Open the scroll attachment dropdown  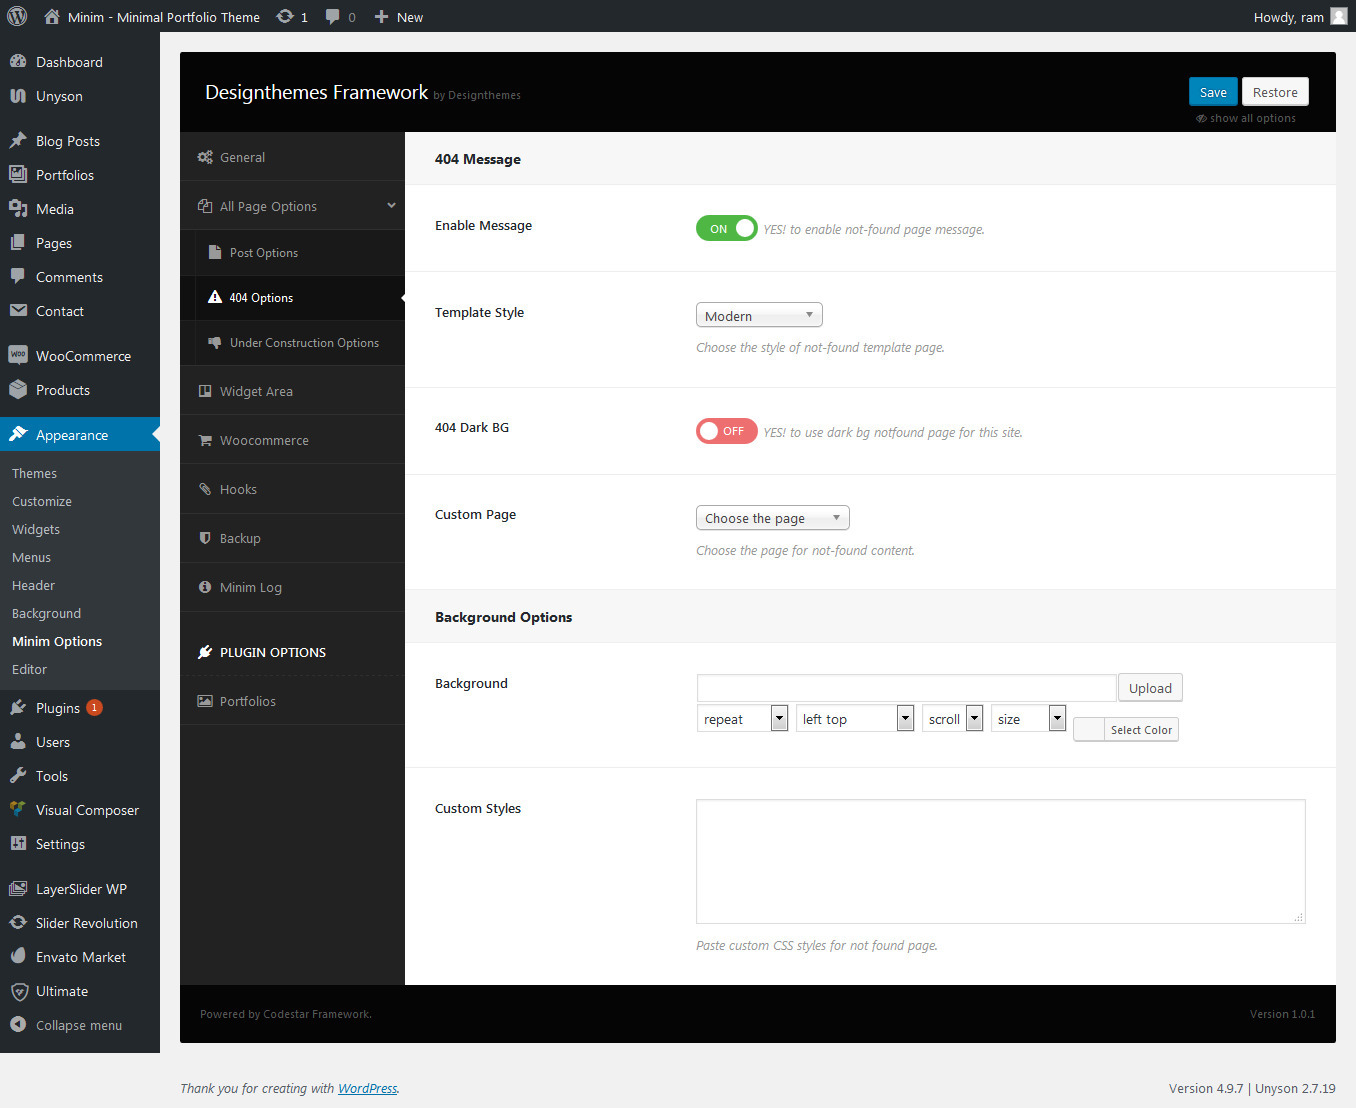coord(952,718)
